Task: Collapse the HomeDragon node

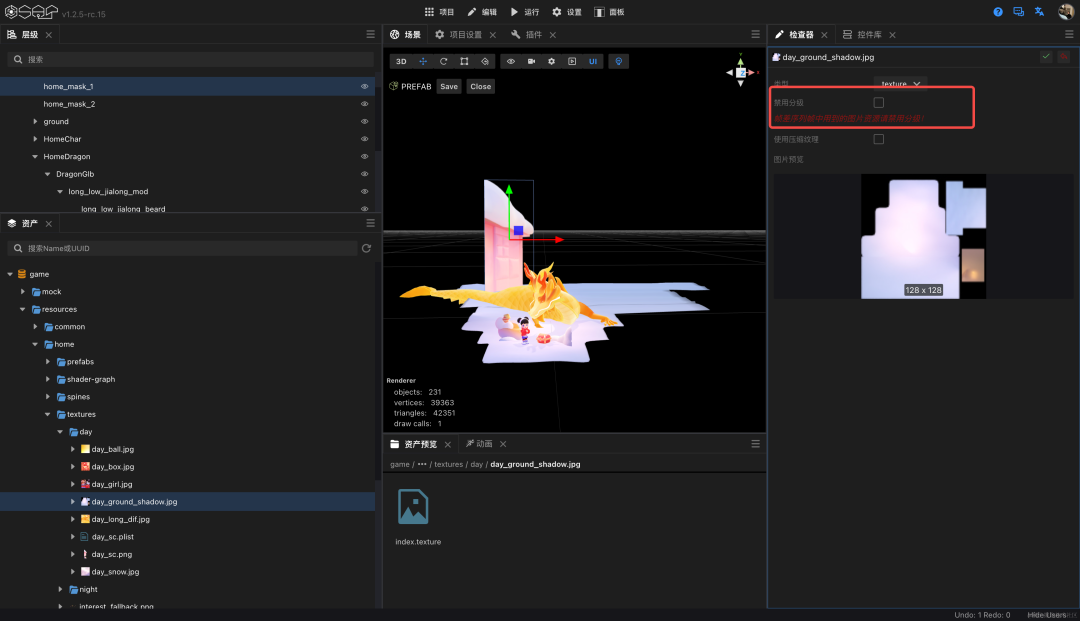Action: coord(35,156)
